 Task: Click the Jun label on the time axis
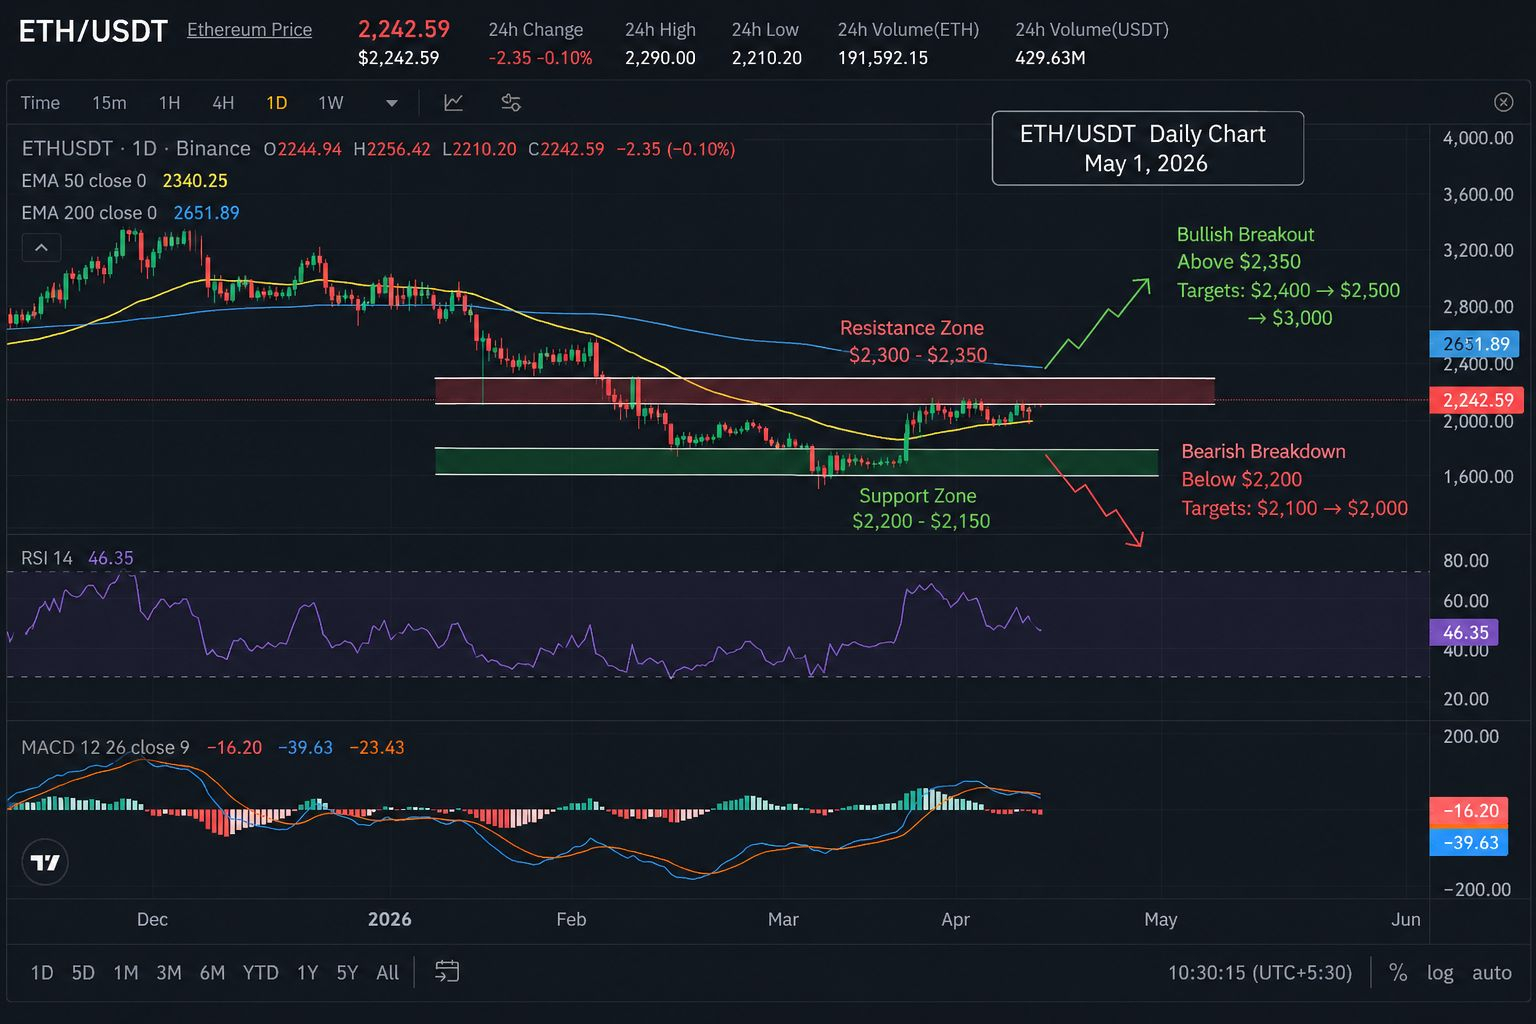point(1405,919)
